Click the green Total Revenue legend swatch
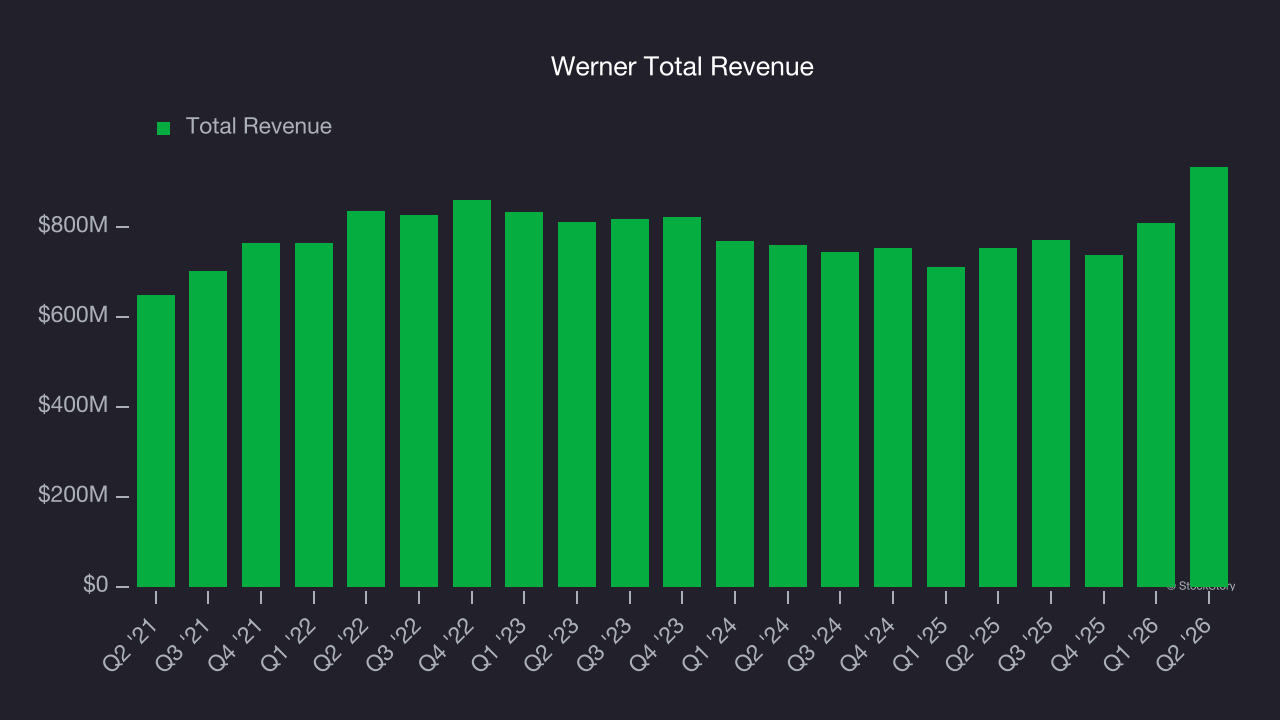This screenshot has height=720, width=1280. (164, 128)
